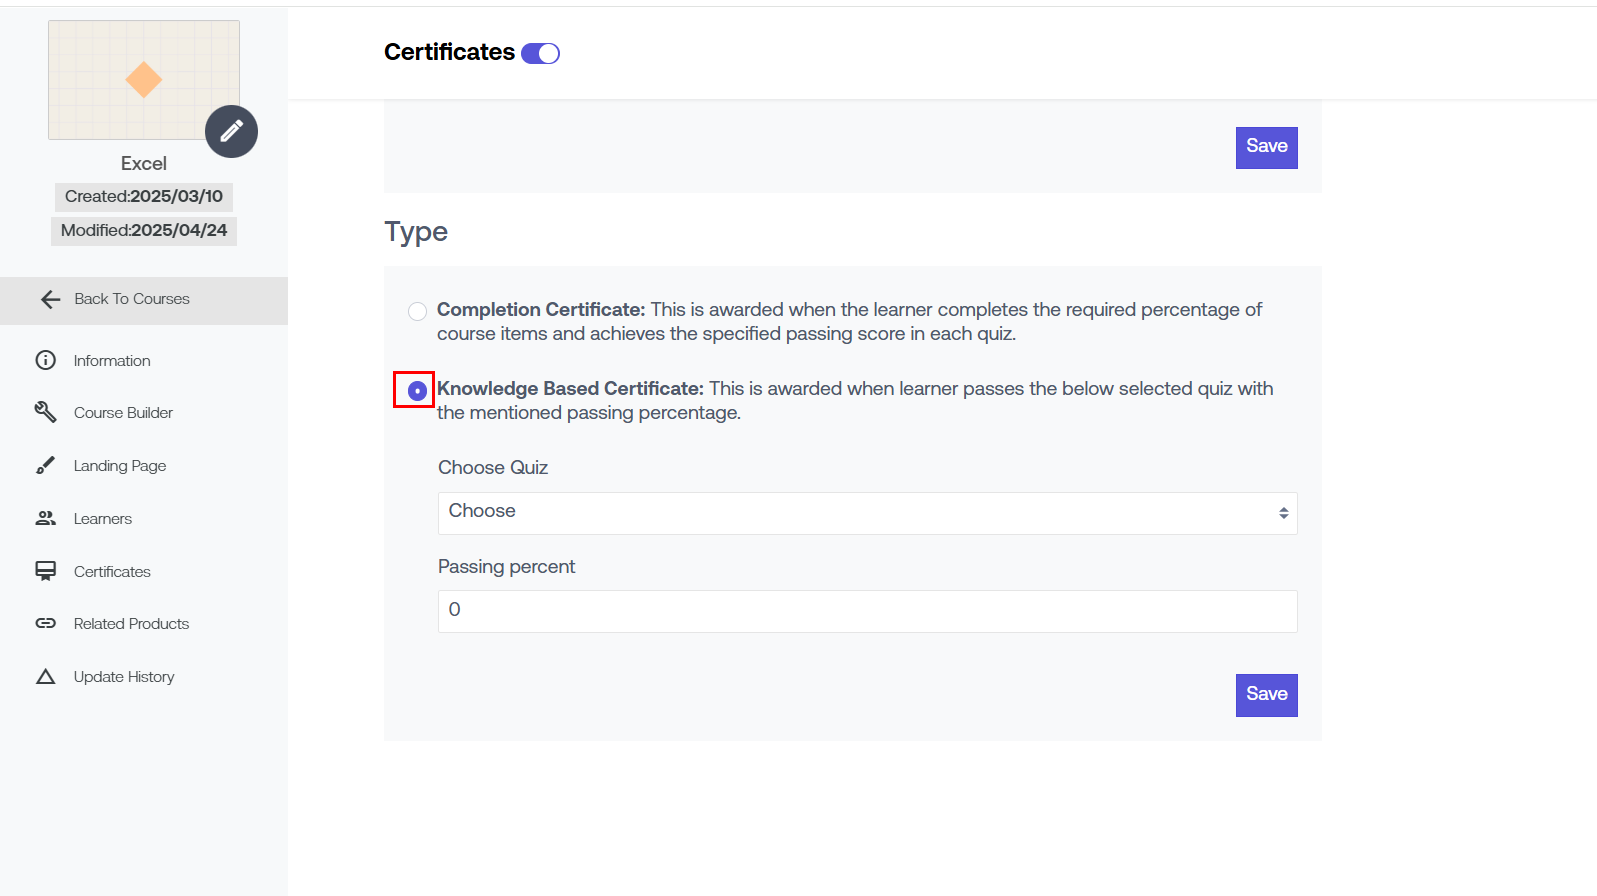
Task: Click the Excel course thumbnail image
Action: point(143,80)
